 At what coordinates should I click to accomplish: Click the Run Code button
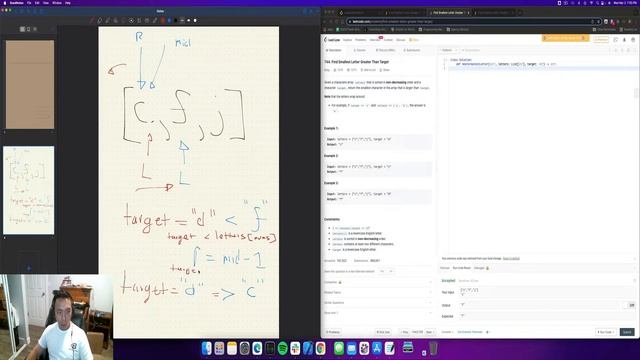(x=606, y=332)
